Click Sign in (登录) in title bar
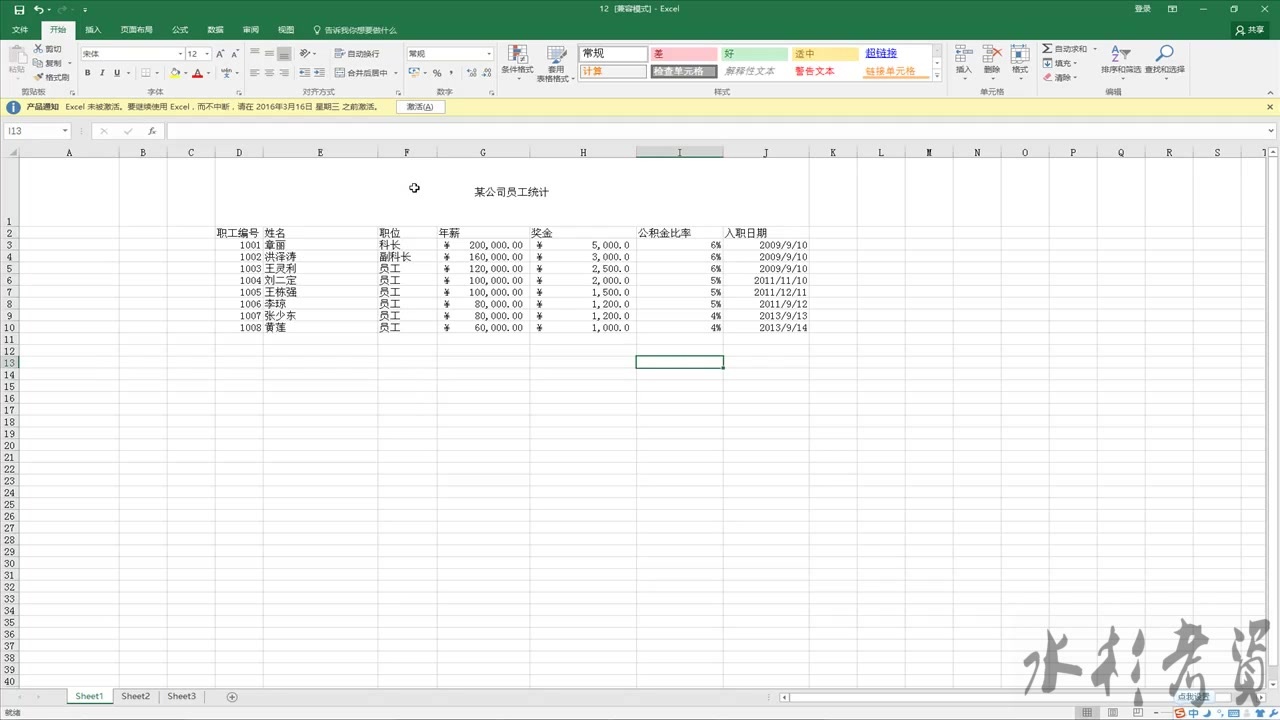This screenshot has height=720, width=1280. point(1143,9)
